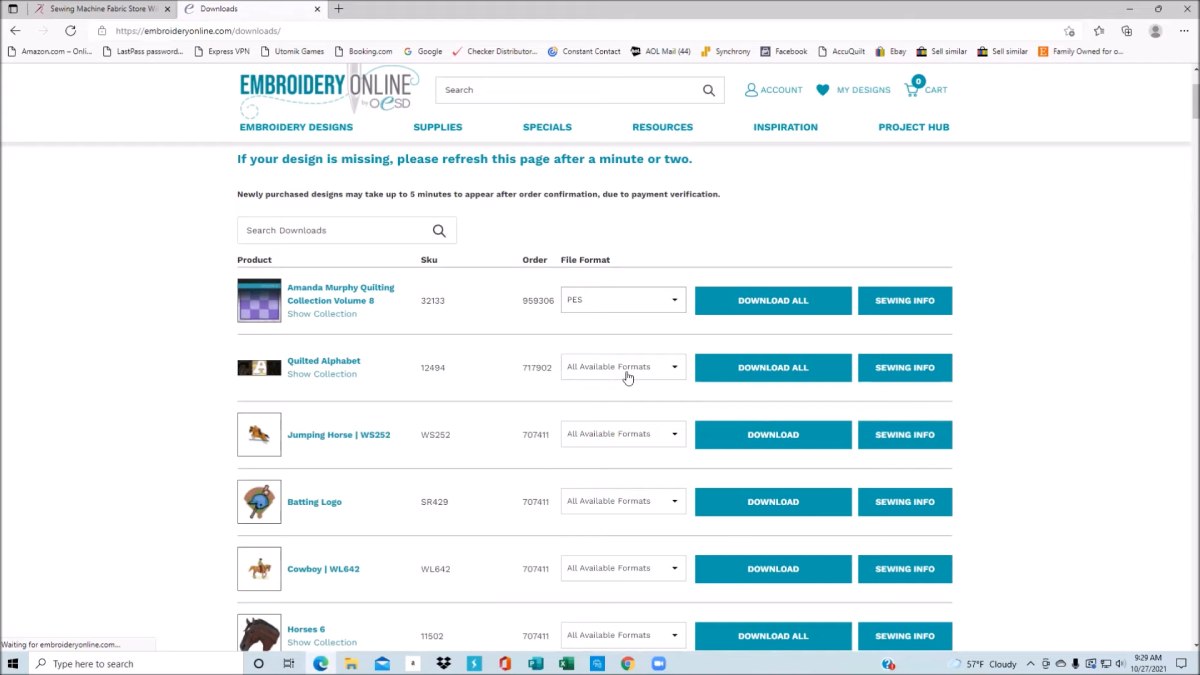The image size is (1200, 675).
Task: Open Windows Task View button
Action: point(289,663)
